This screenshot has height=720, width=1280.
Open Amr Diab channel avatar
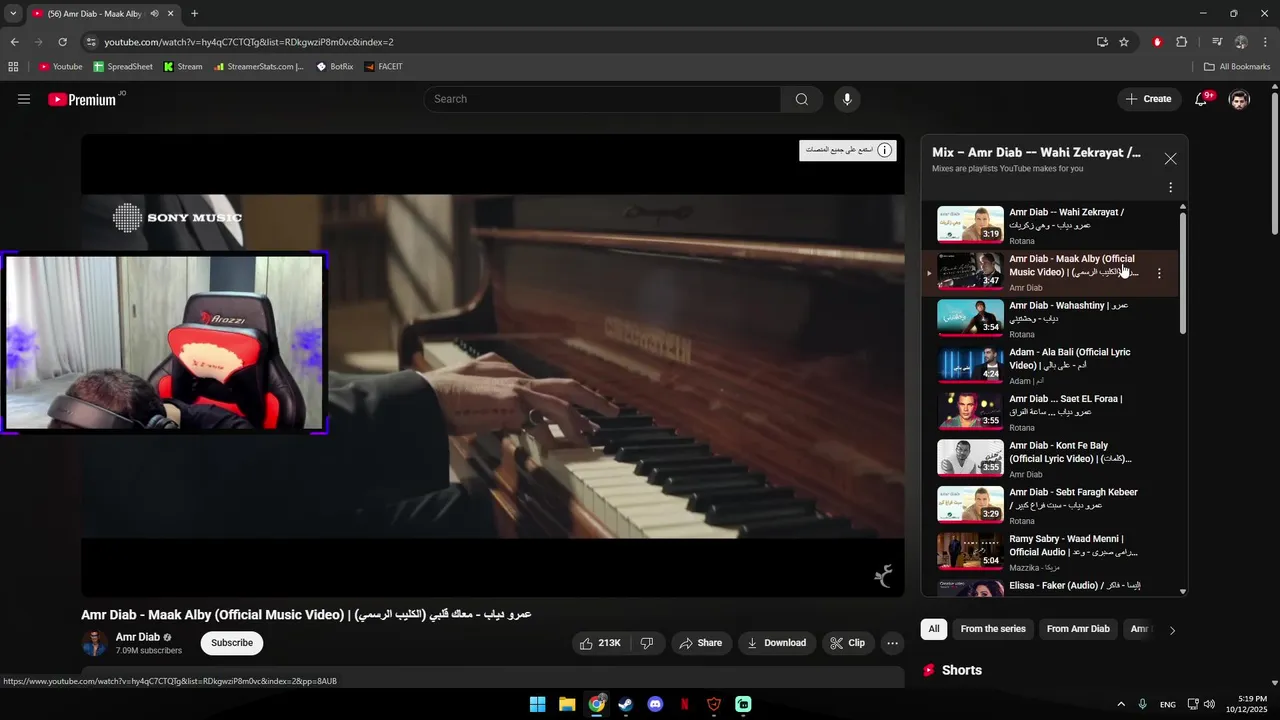(94, 643)
